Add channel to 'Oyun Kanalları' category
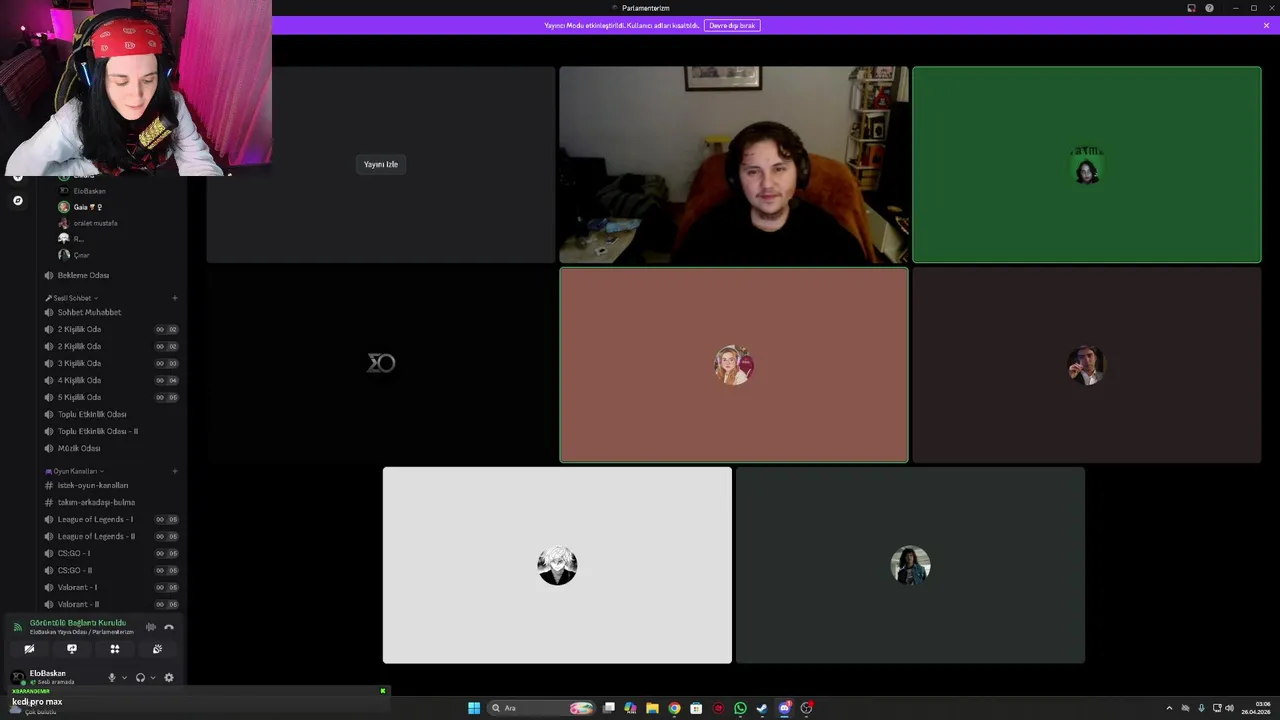Screen dimensions: 1280x720 (175, 471)
